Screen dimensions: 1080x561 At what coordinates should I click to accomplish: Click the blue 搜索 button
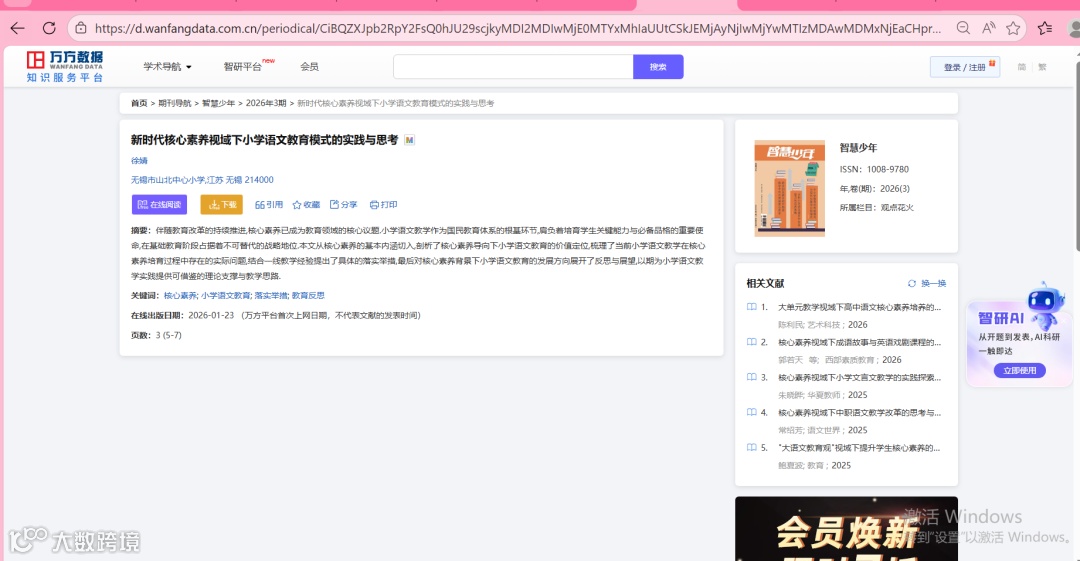coord(658,67)
